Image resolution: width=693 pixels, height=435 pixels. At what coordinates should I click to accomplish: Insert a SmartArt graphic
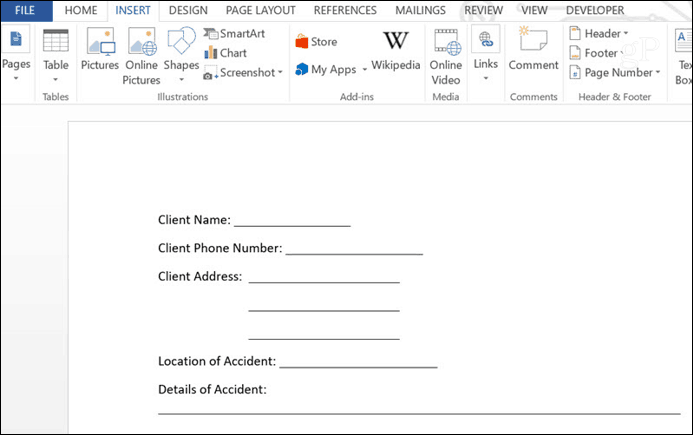[234, 34]
